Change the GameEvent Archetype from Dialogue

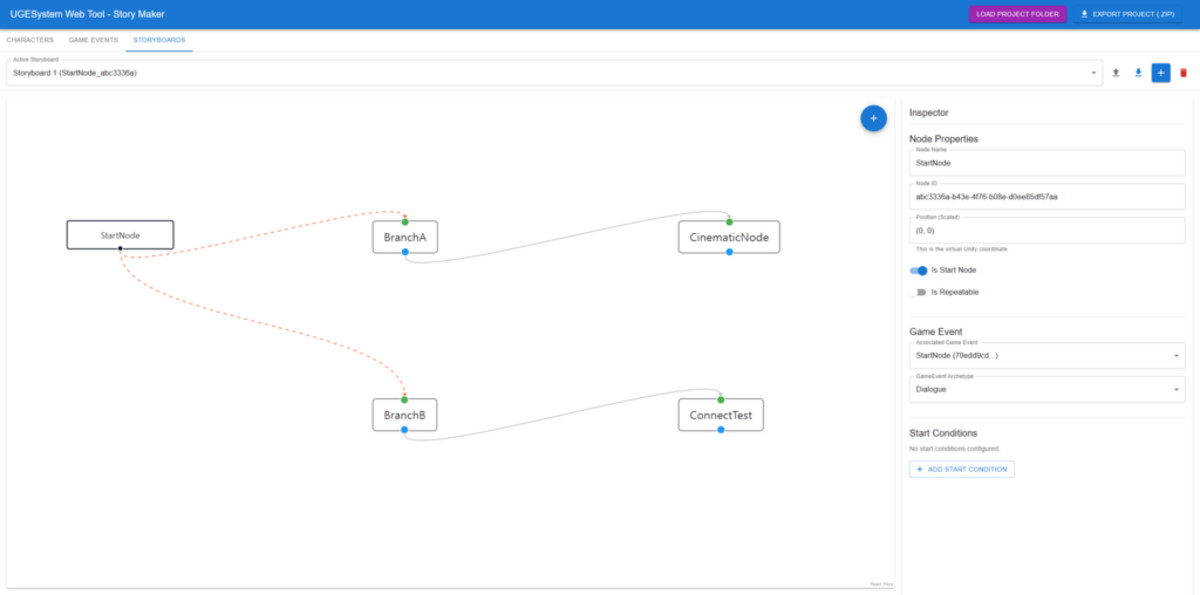coord(1046,389)
